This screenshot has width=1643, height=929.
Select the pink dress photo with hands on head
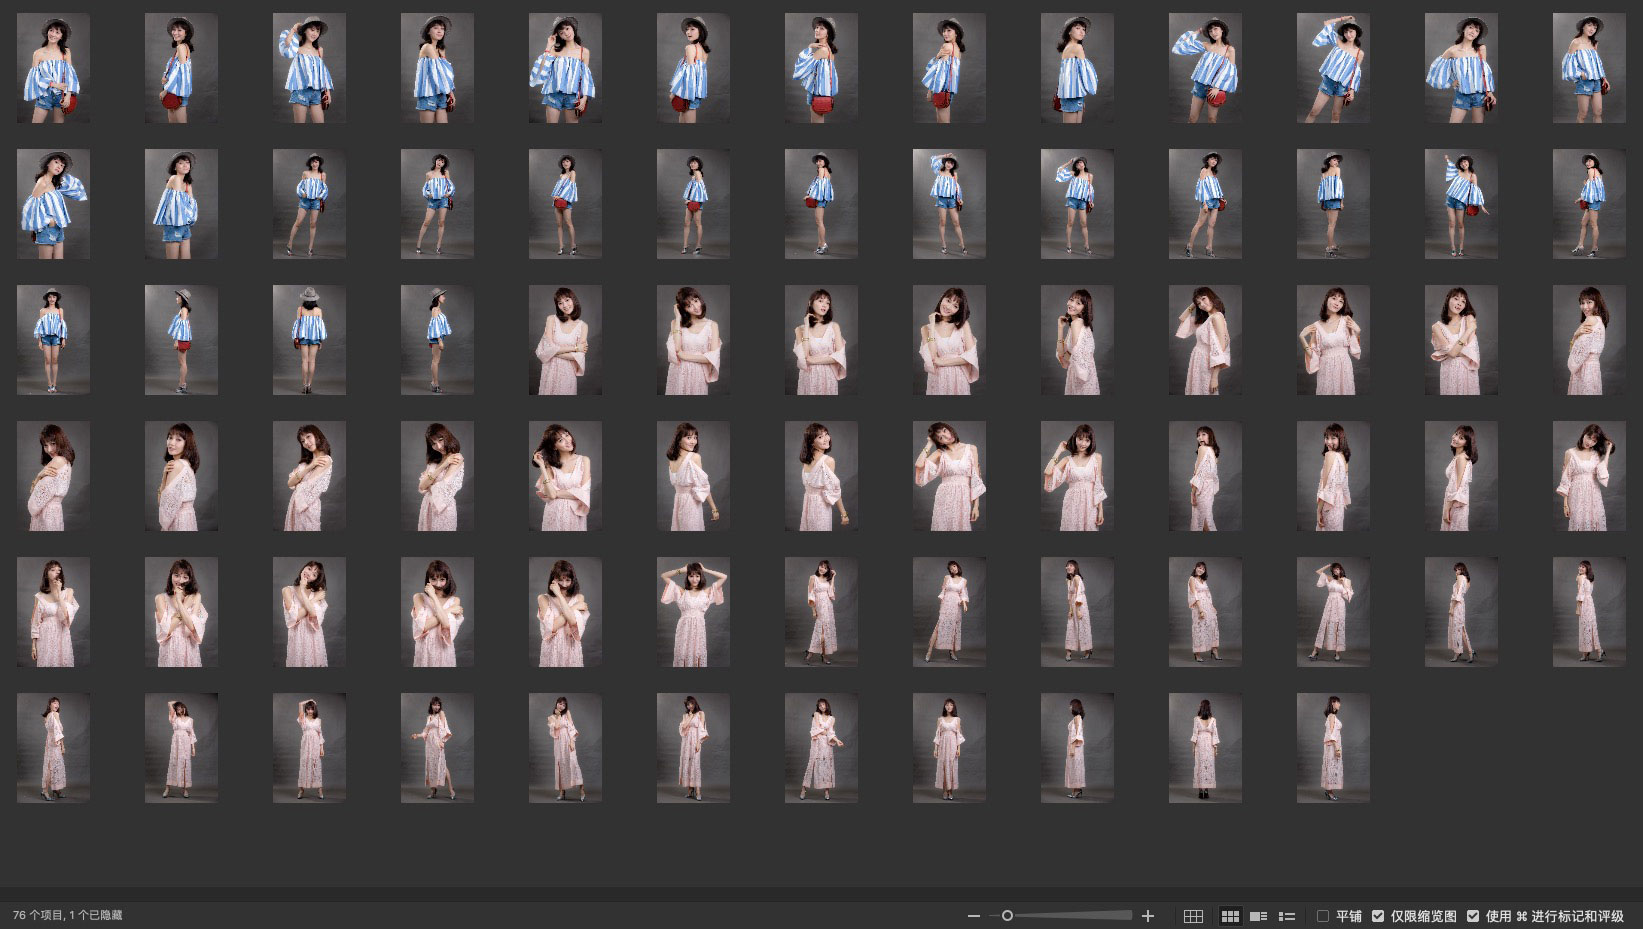pos(693,612)
